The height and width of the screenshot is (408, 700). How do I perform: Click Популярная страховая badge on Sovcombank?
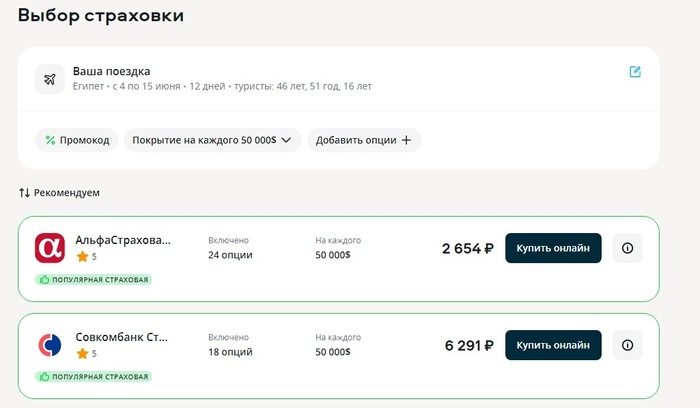coord(93,376)
